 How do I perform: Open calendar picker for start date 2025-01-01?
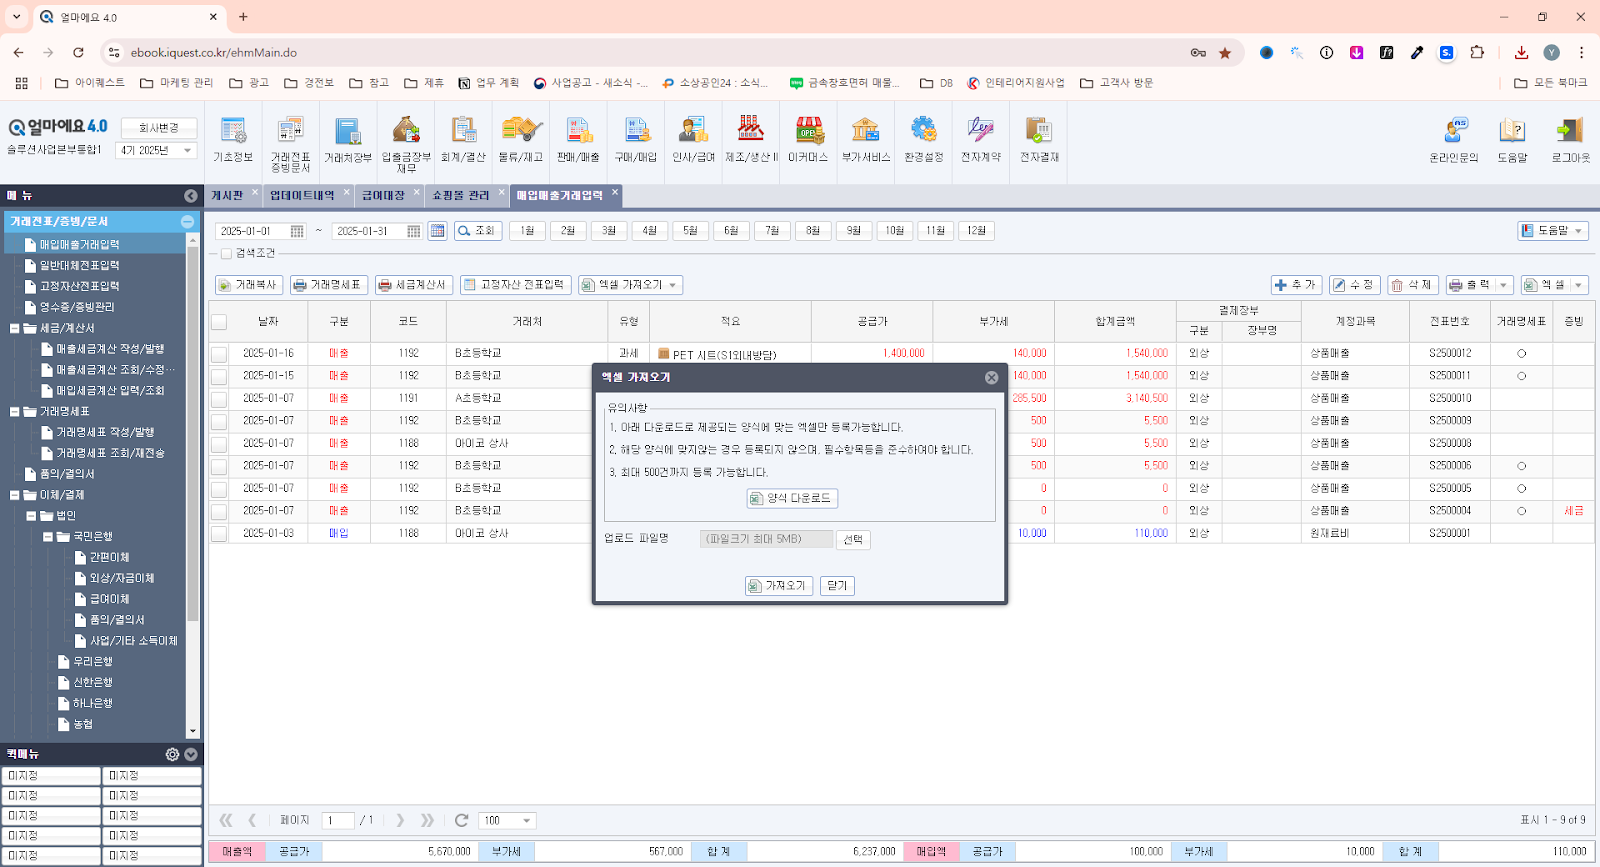297,231
